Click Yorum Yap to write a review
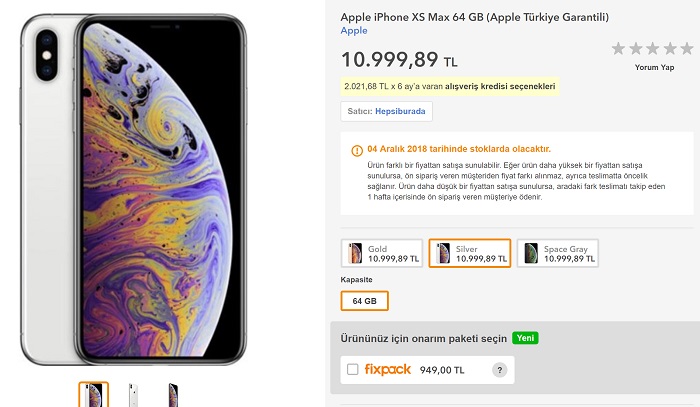700x407 pixels. 654,67
